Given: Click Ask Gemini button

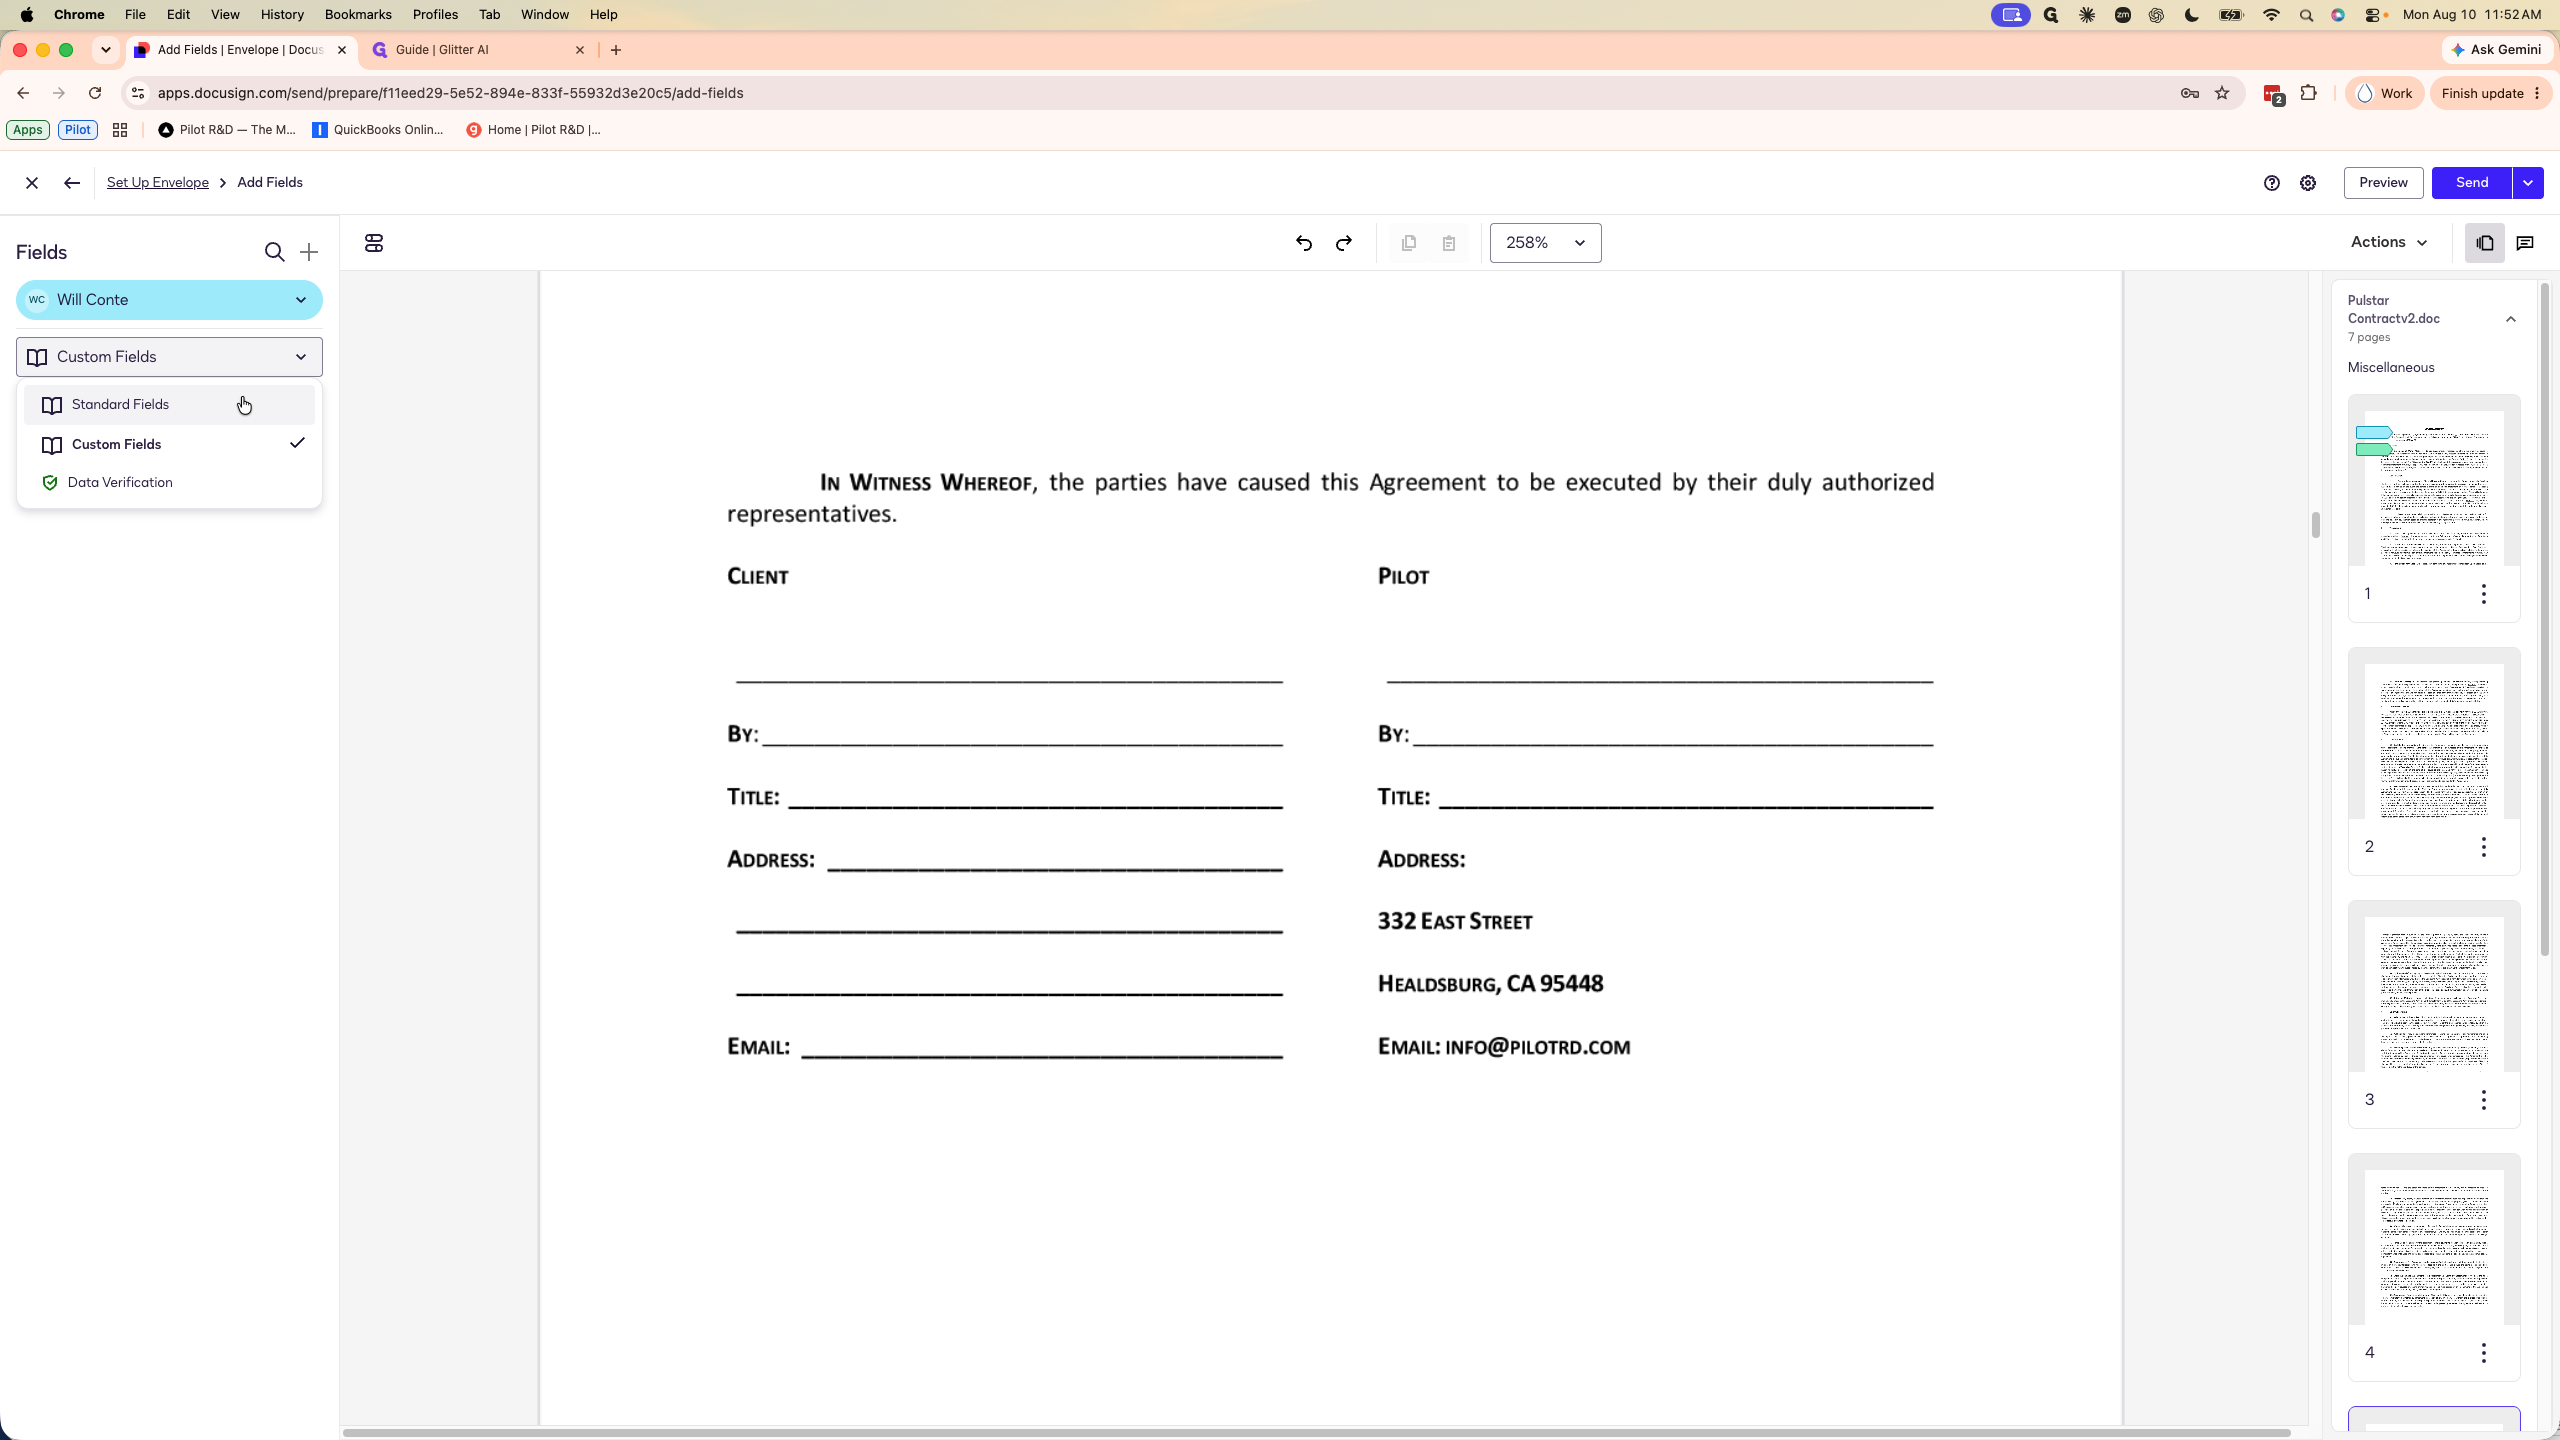Looking at the screenshot, I should click(2496, 50).
